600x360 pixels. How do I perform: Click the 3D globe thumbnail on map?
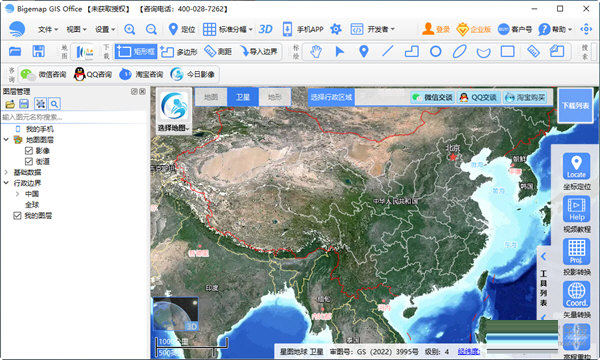point(176,314)
